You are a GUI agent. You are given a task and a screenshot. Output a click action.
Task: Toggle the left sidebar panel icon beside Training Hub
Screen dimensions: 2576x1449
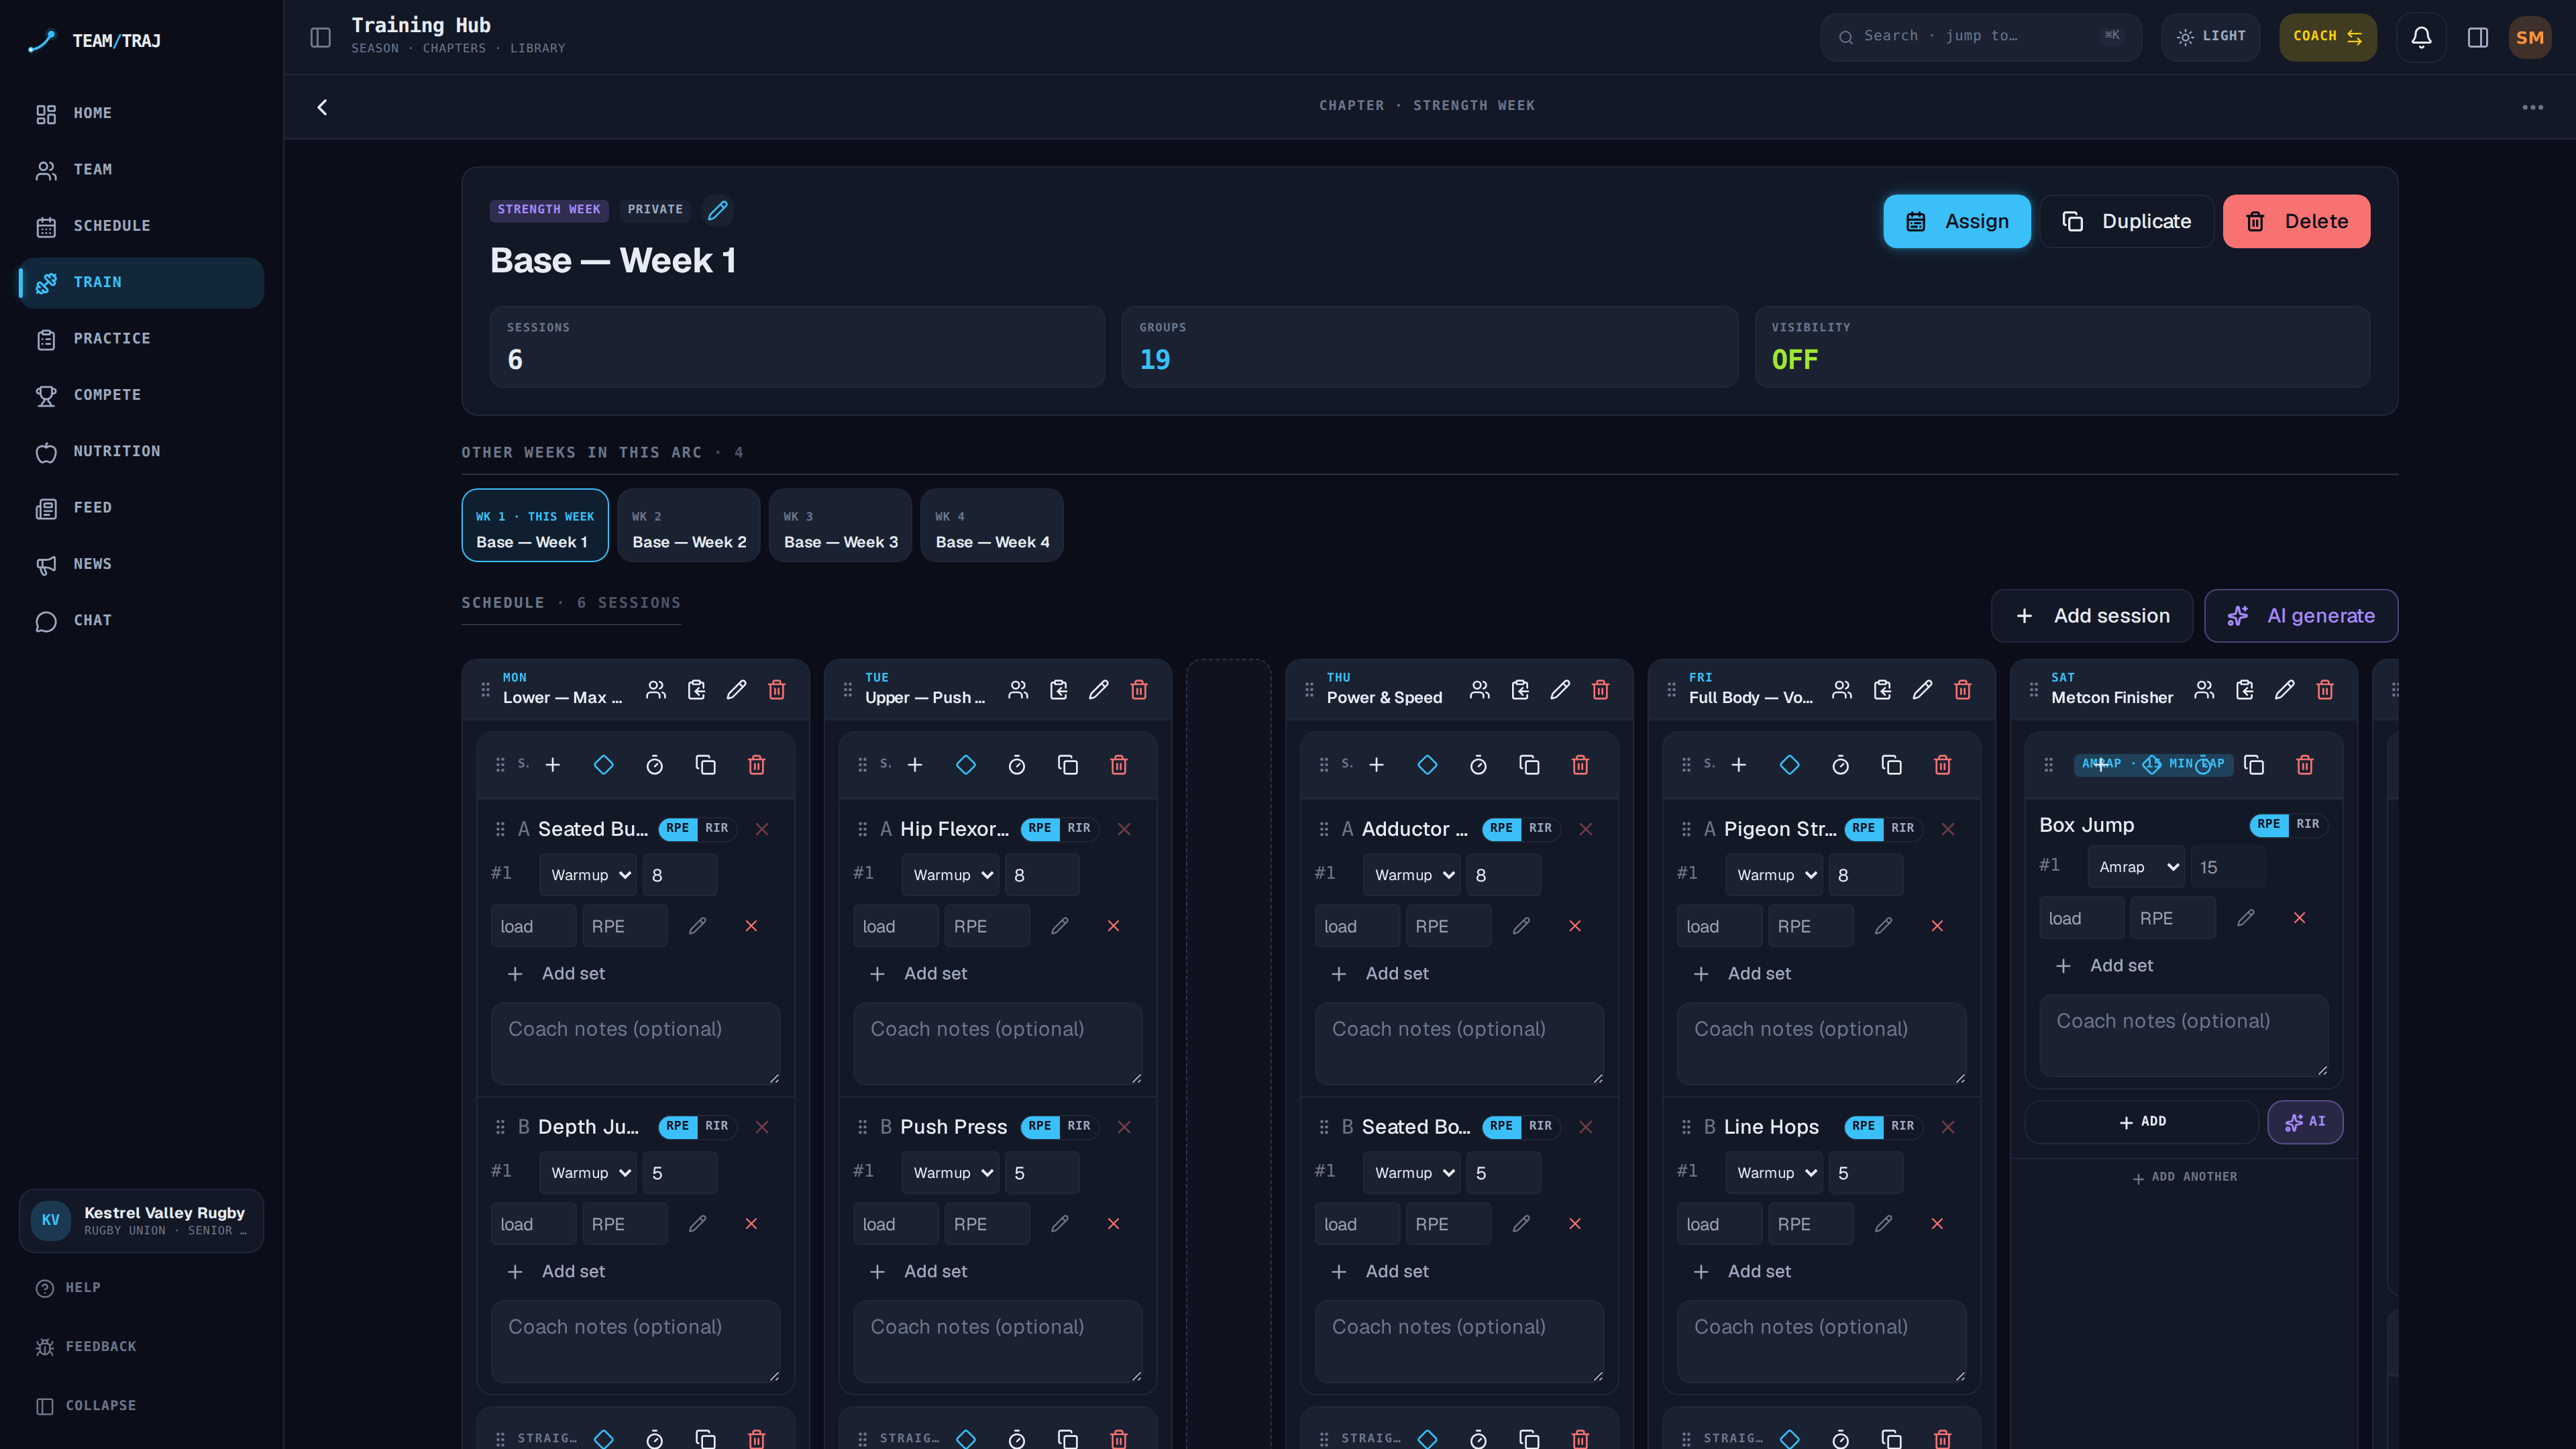(x=320, y=37)
